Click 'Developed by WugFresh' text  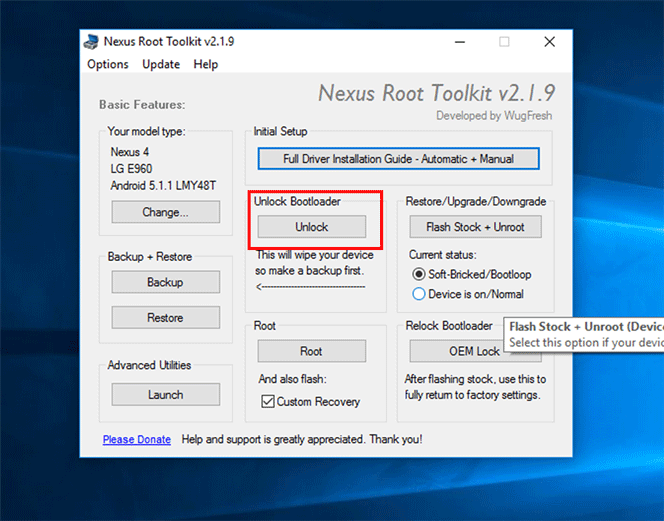pyautogui.click(x=494, y=116)
